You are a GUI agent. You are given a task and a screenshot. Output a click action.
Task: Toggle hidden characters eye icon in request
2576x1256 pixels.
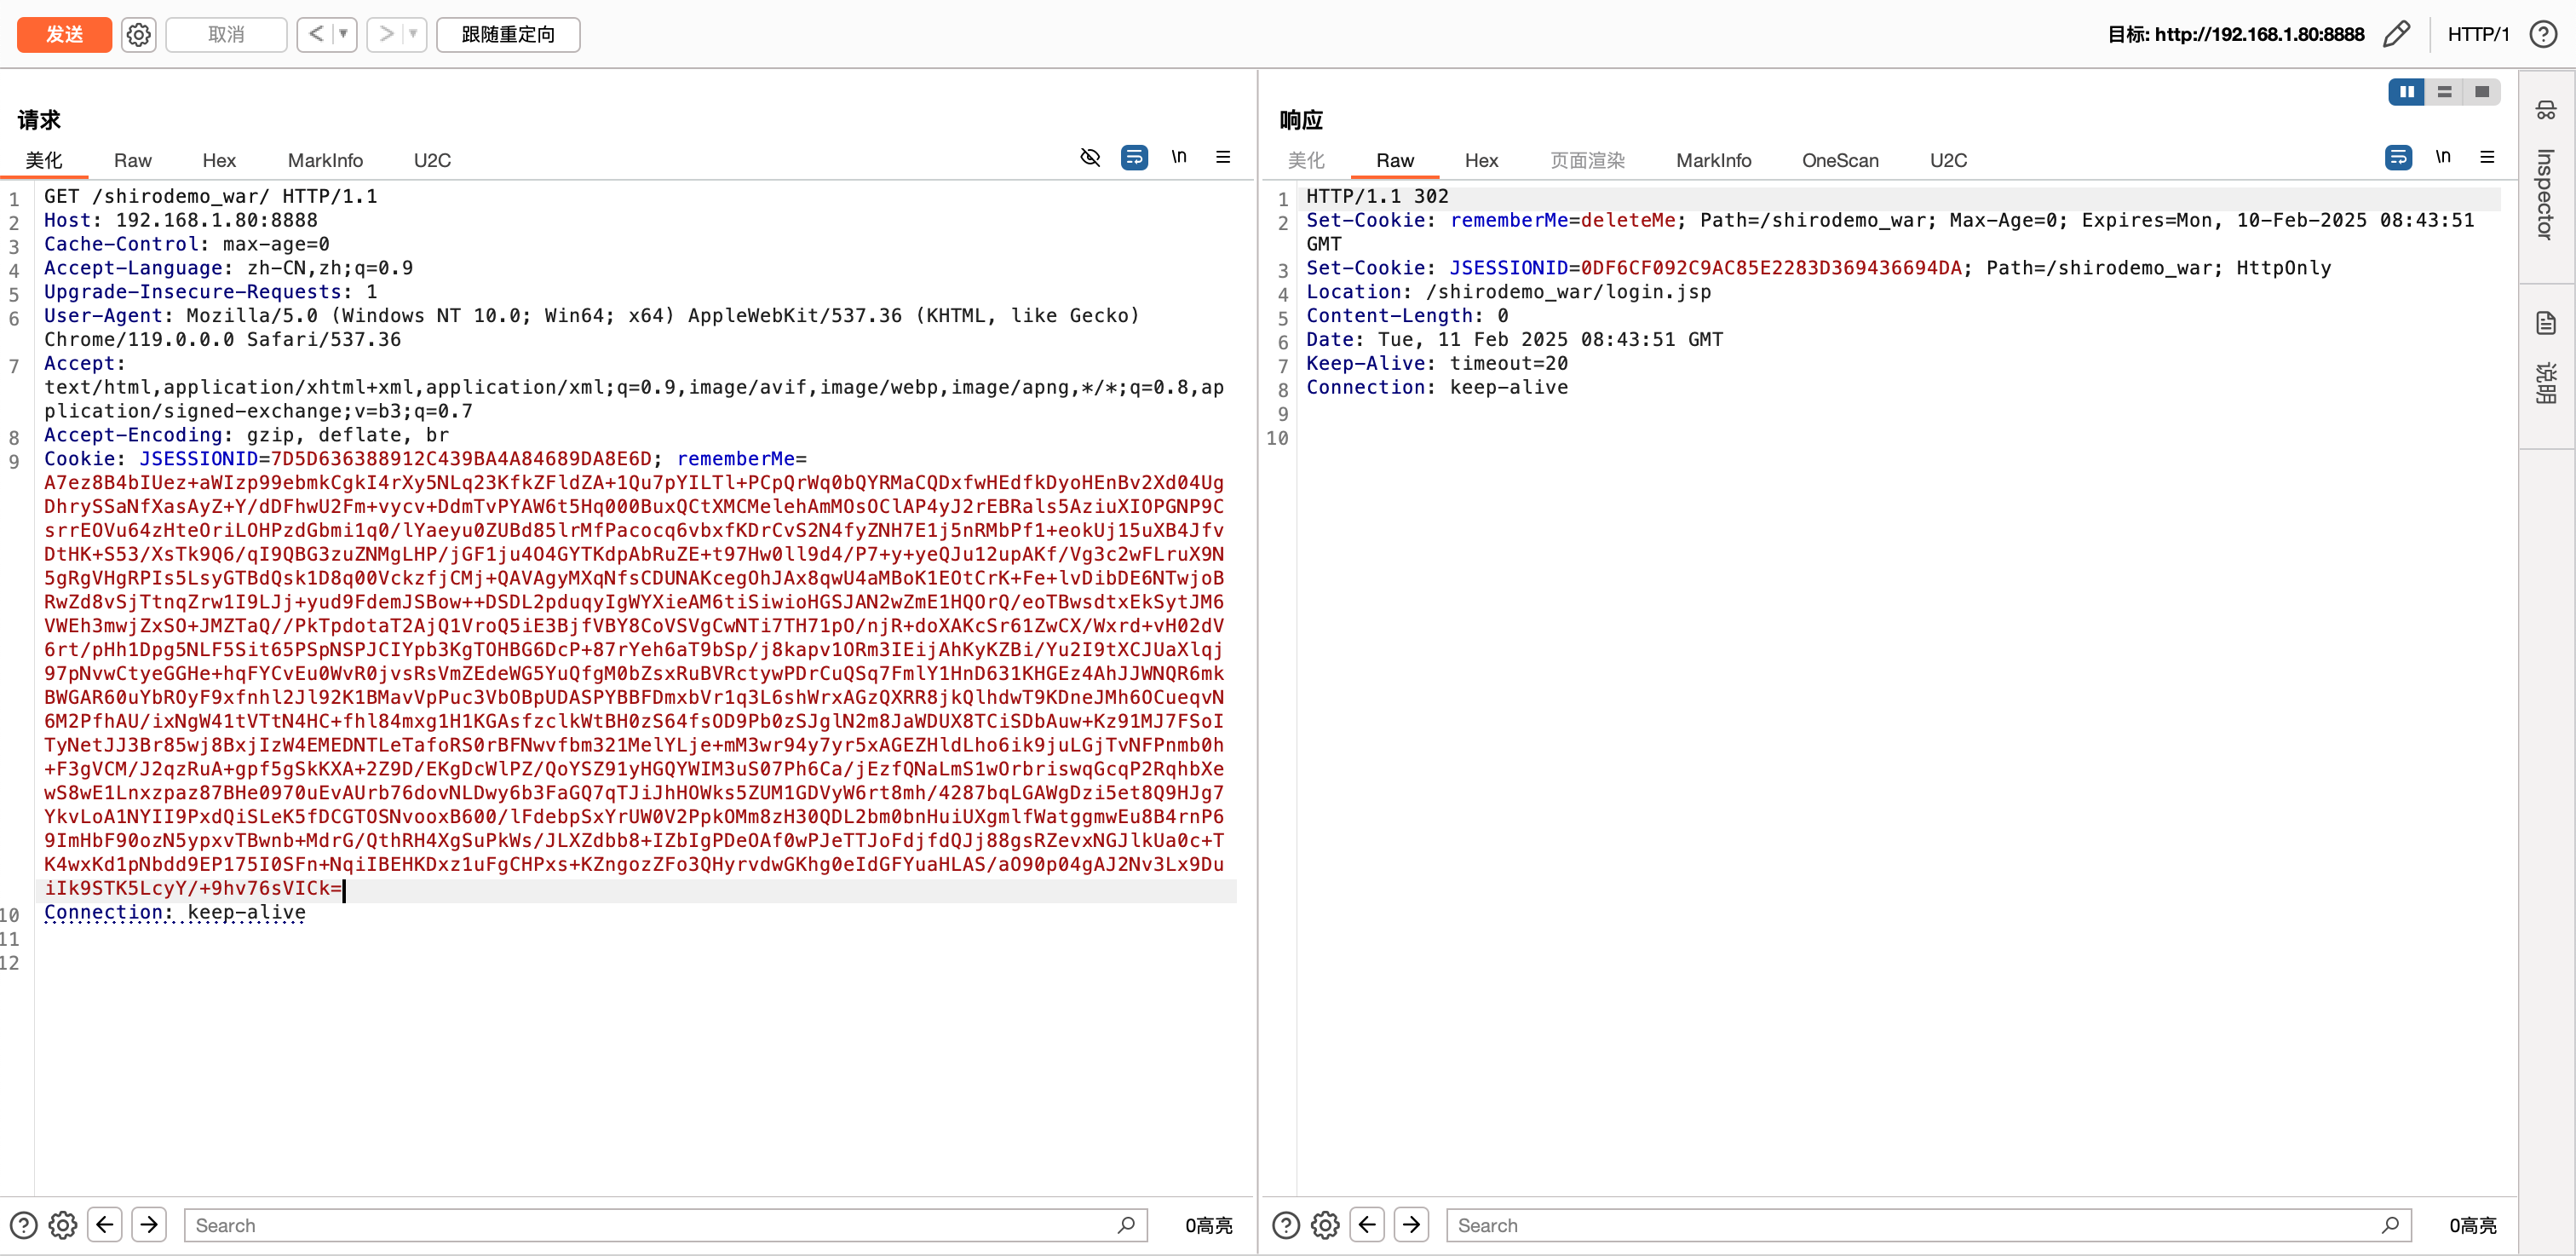[1090, 158]
